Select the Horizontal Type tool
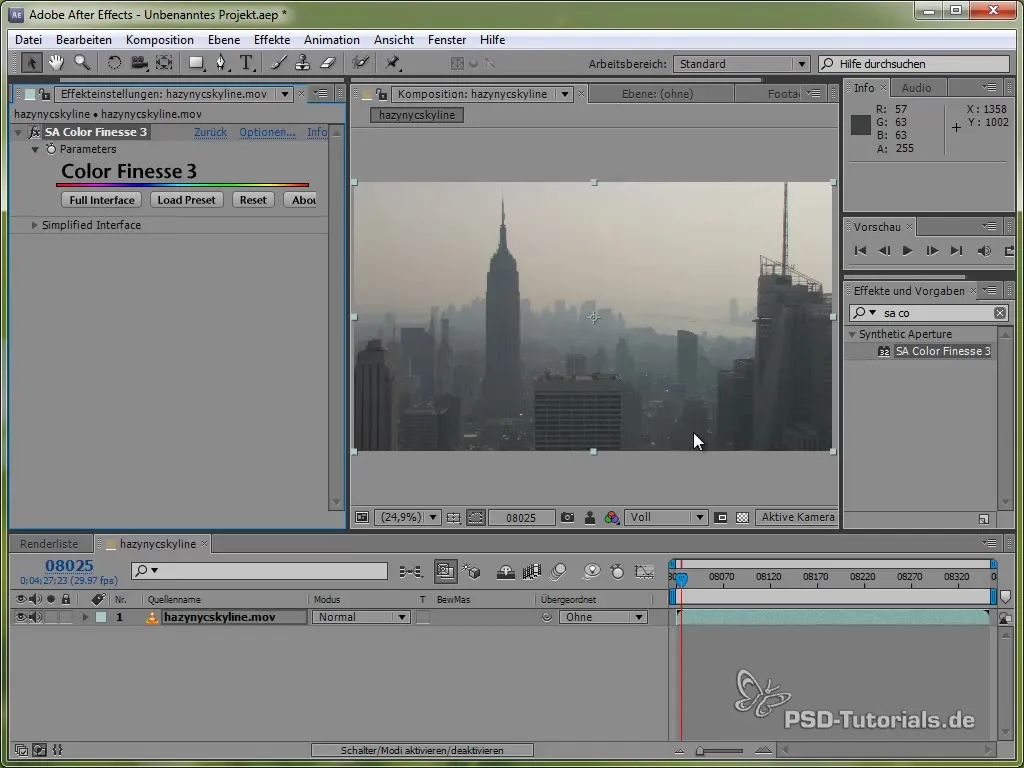The height and width of the screenshot is (768, 1024). pos(246,63)
